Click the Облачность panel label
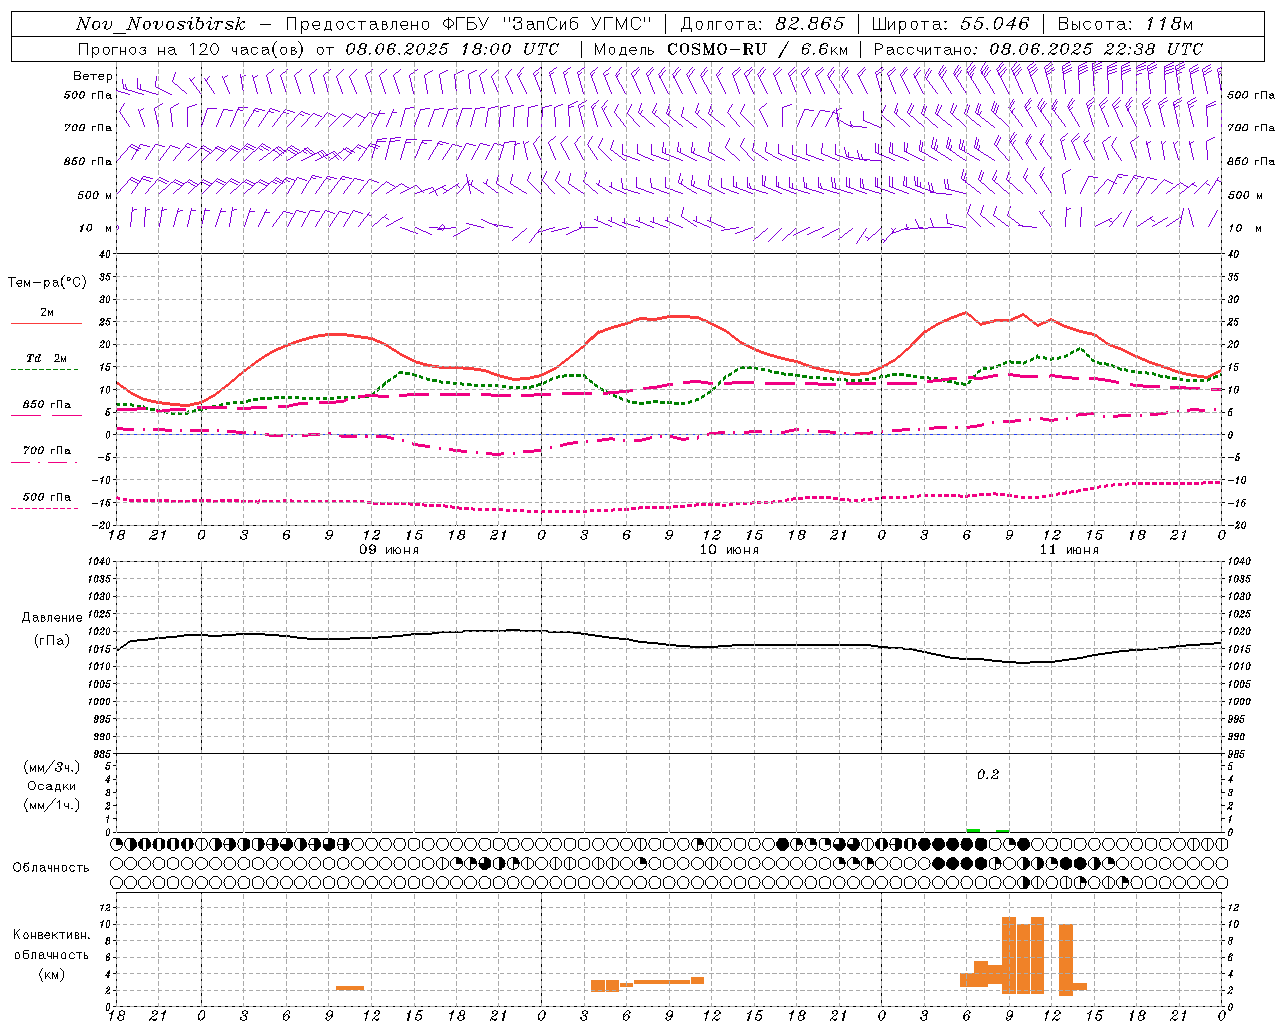 click(51, 868)
